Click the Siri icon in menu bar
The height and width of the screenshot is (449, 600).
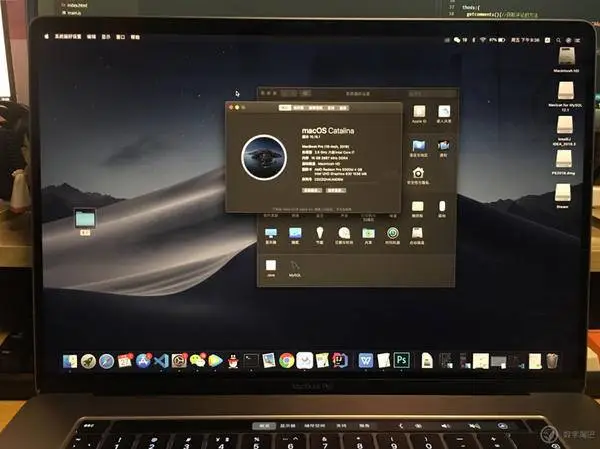(569, 40)
